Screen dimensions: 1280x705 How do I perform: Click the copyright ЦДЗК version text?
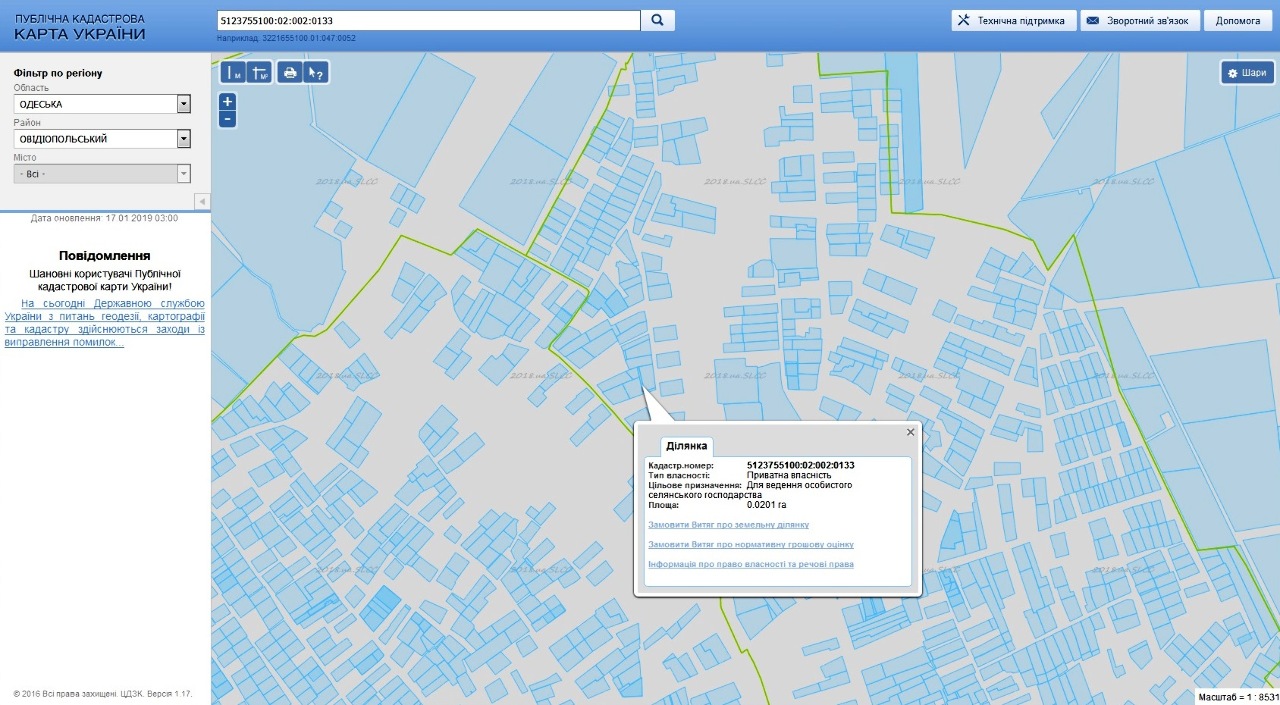pos(103,694)
